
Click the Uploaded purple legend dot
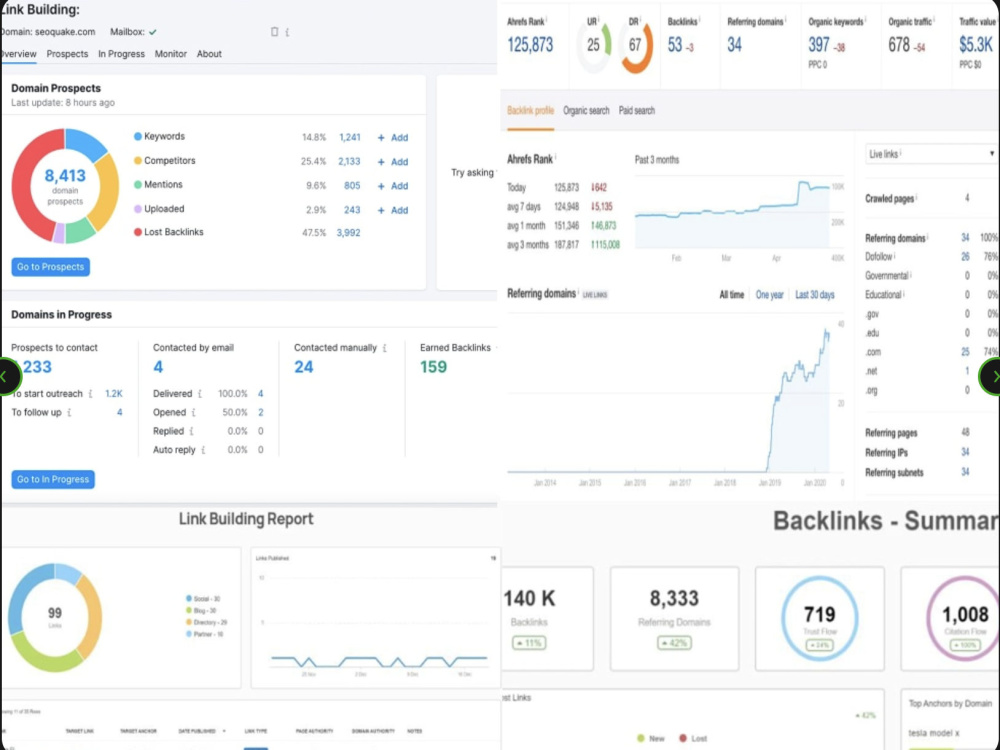click(x=137, y=209)
